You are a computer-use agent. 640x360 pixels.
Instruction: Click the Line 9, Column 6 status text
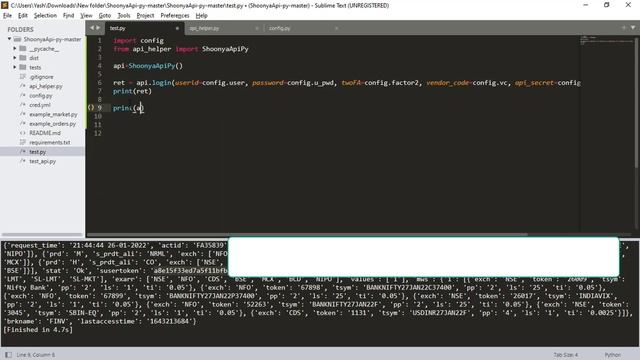click(36, 355)
